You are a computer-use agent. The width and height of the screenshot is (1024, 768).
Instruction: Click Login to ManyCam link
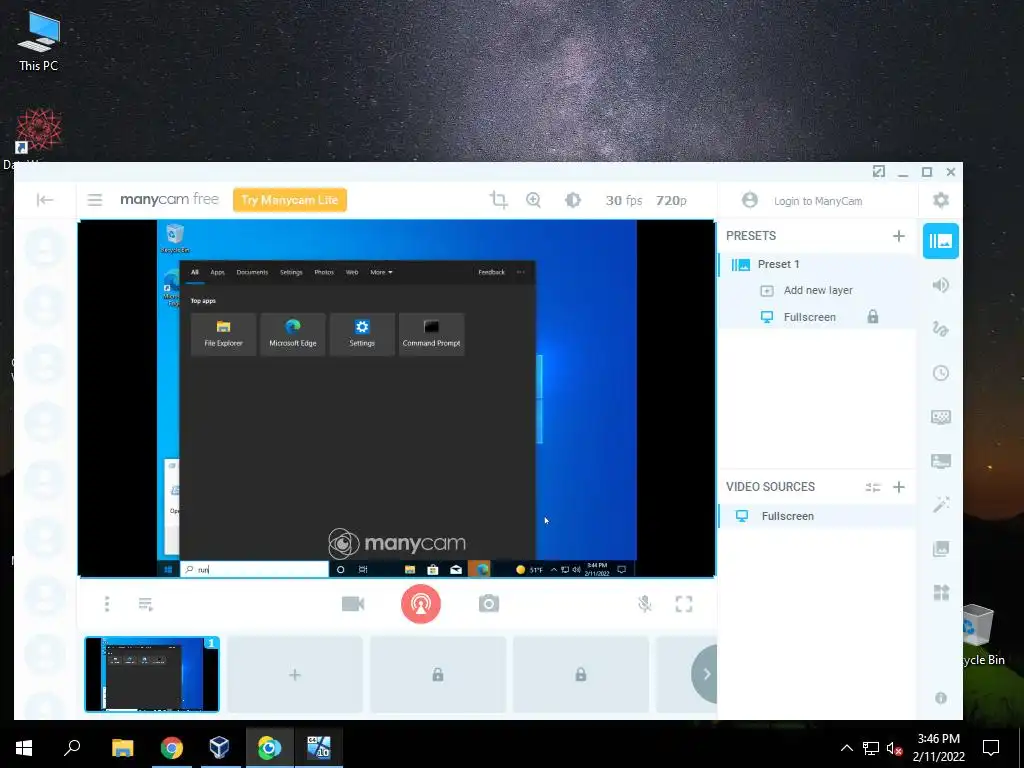click(x=818, y=201)
